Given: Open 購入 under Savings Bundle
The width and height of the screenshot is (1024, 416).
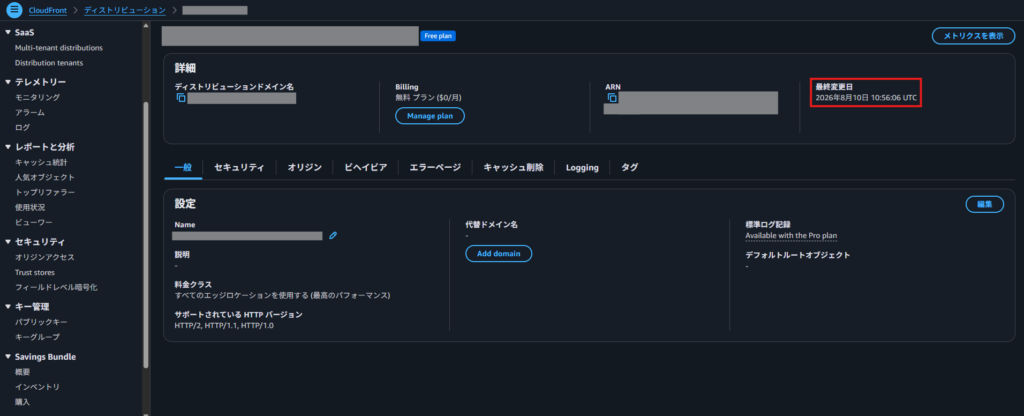Looking at the screenshot, I should (x=23, y=402).
